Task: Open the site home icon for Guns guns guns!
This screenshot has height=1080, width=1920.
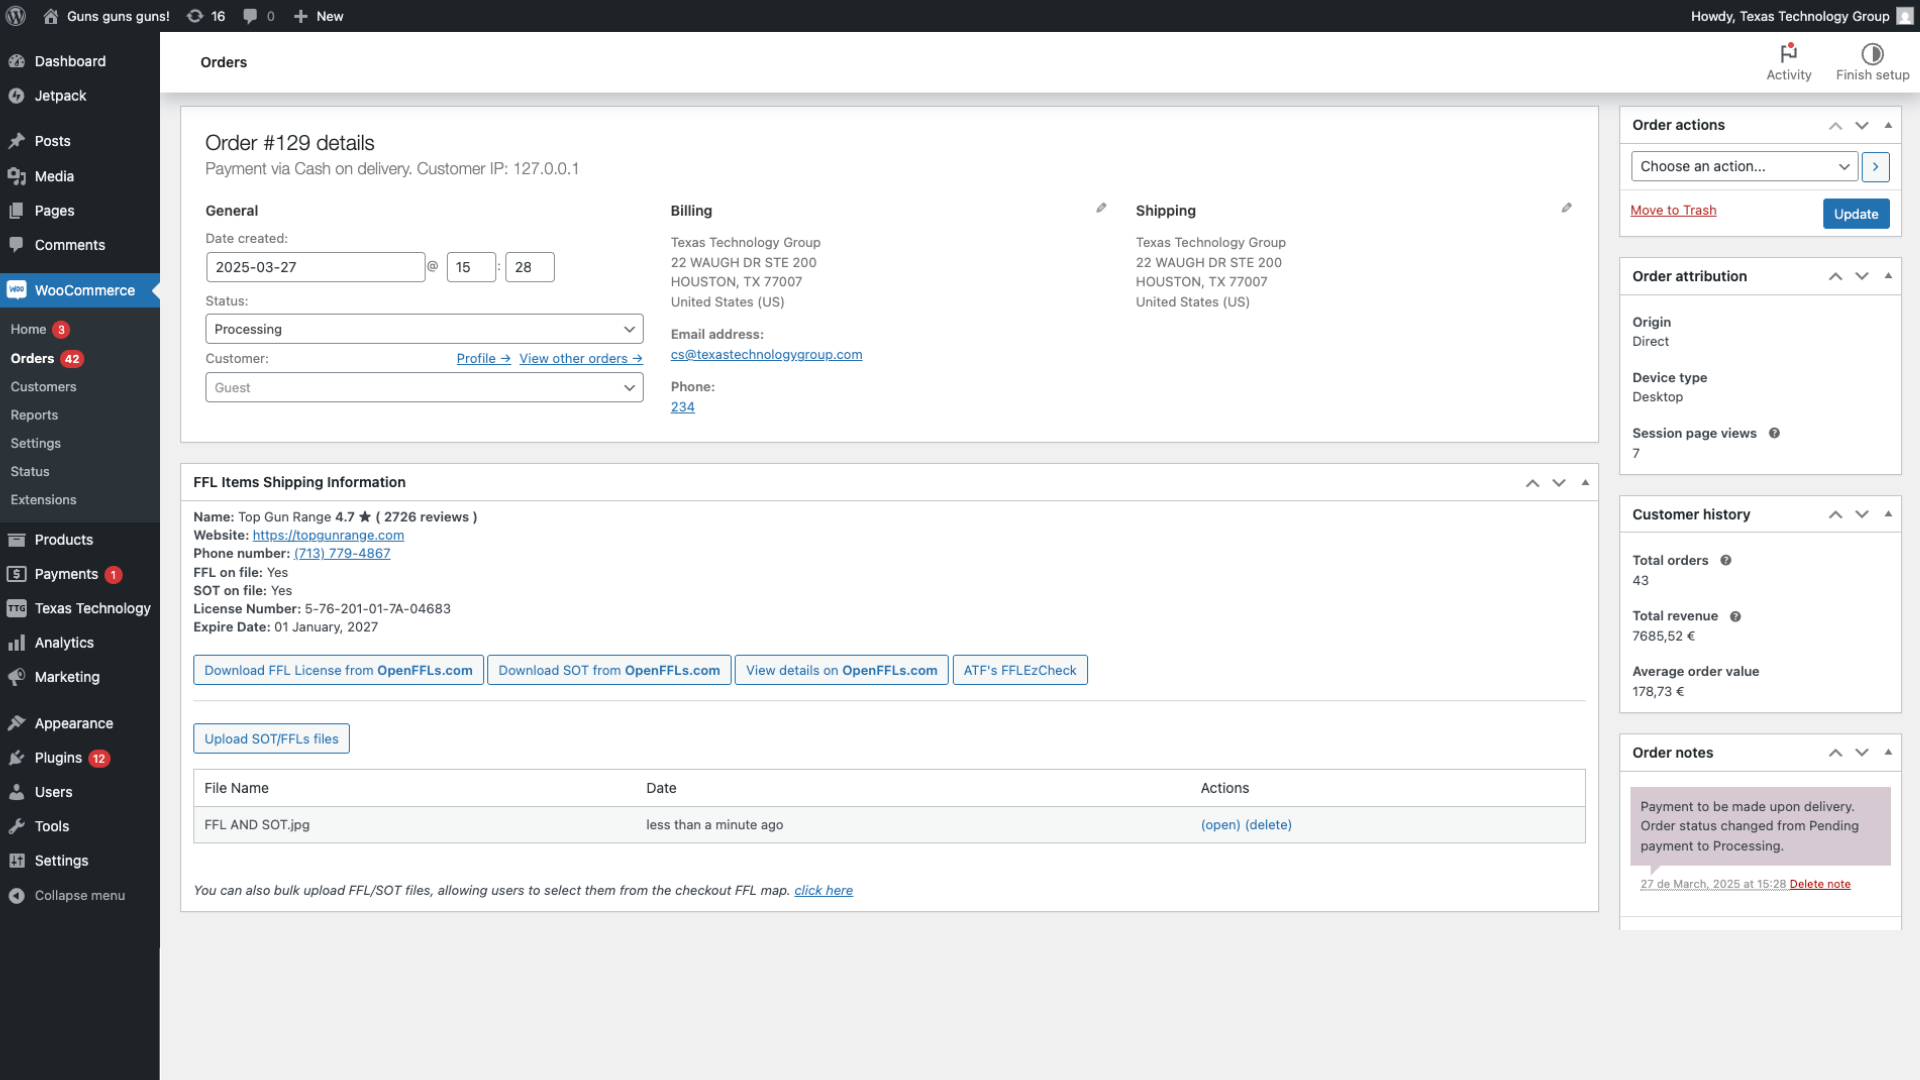Action: (51, 16)
